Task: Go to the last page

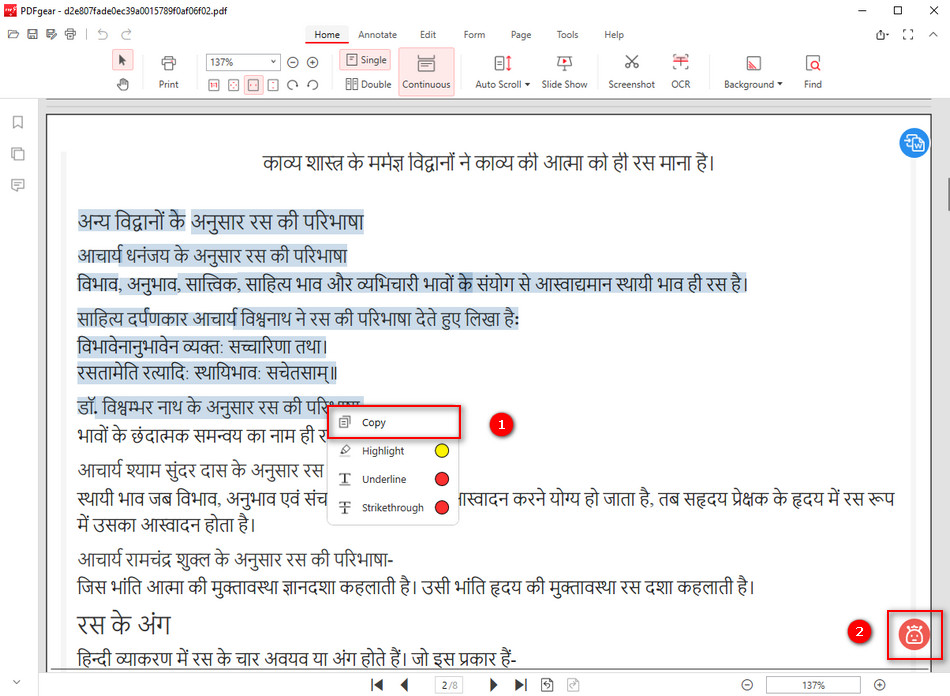Action: point(520,684)
